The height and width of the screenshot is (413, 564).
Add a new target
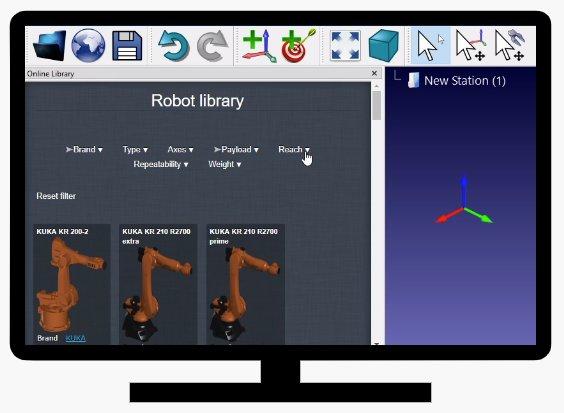tap(298, 46)
